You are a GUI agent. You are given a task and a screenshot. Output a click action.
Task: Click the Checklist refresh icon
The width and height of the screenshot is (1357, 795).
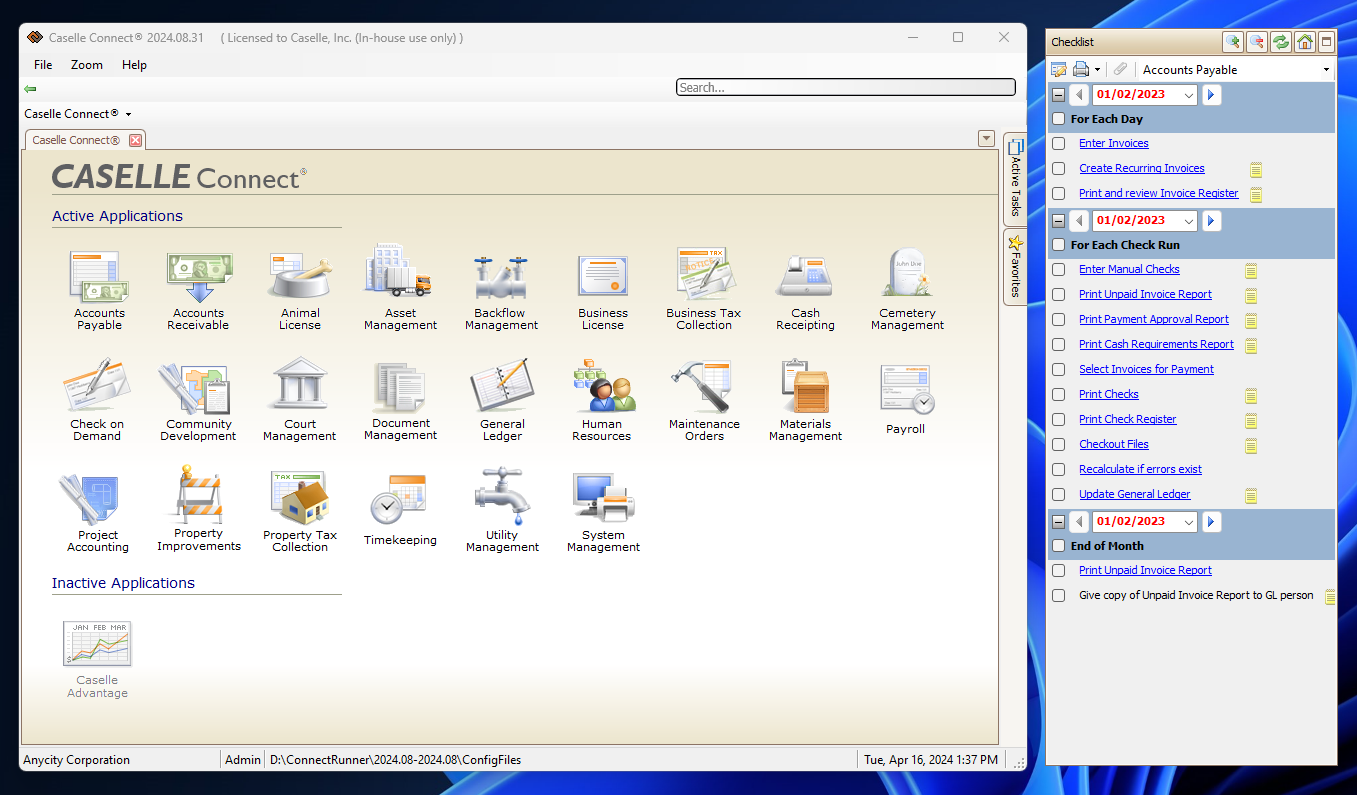pos(1281,42)
